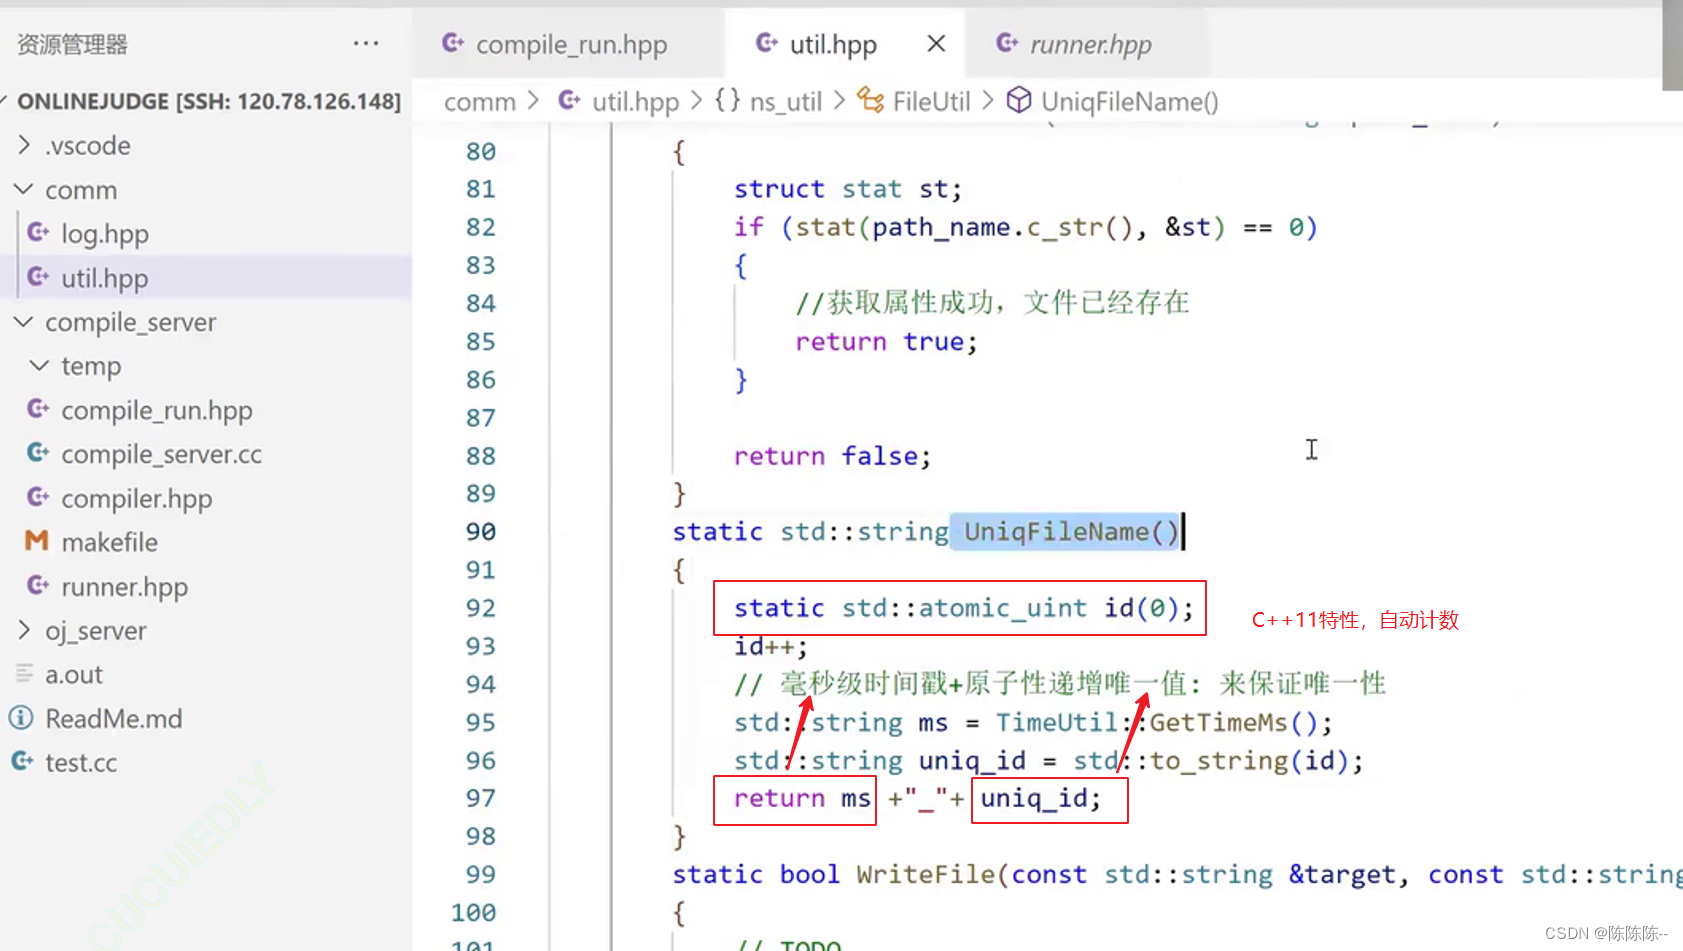This screenshot has width=1683, height=951.
Task: Click 'id++;' on line 93
Action: tap(770, 646)
